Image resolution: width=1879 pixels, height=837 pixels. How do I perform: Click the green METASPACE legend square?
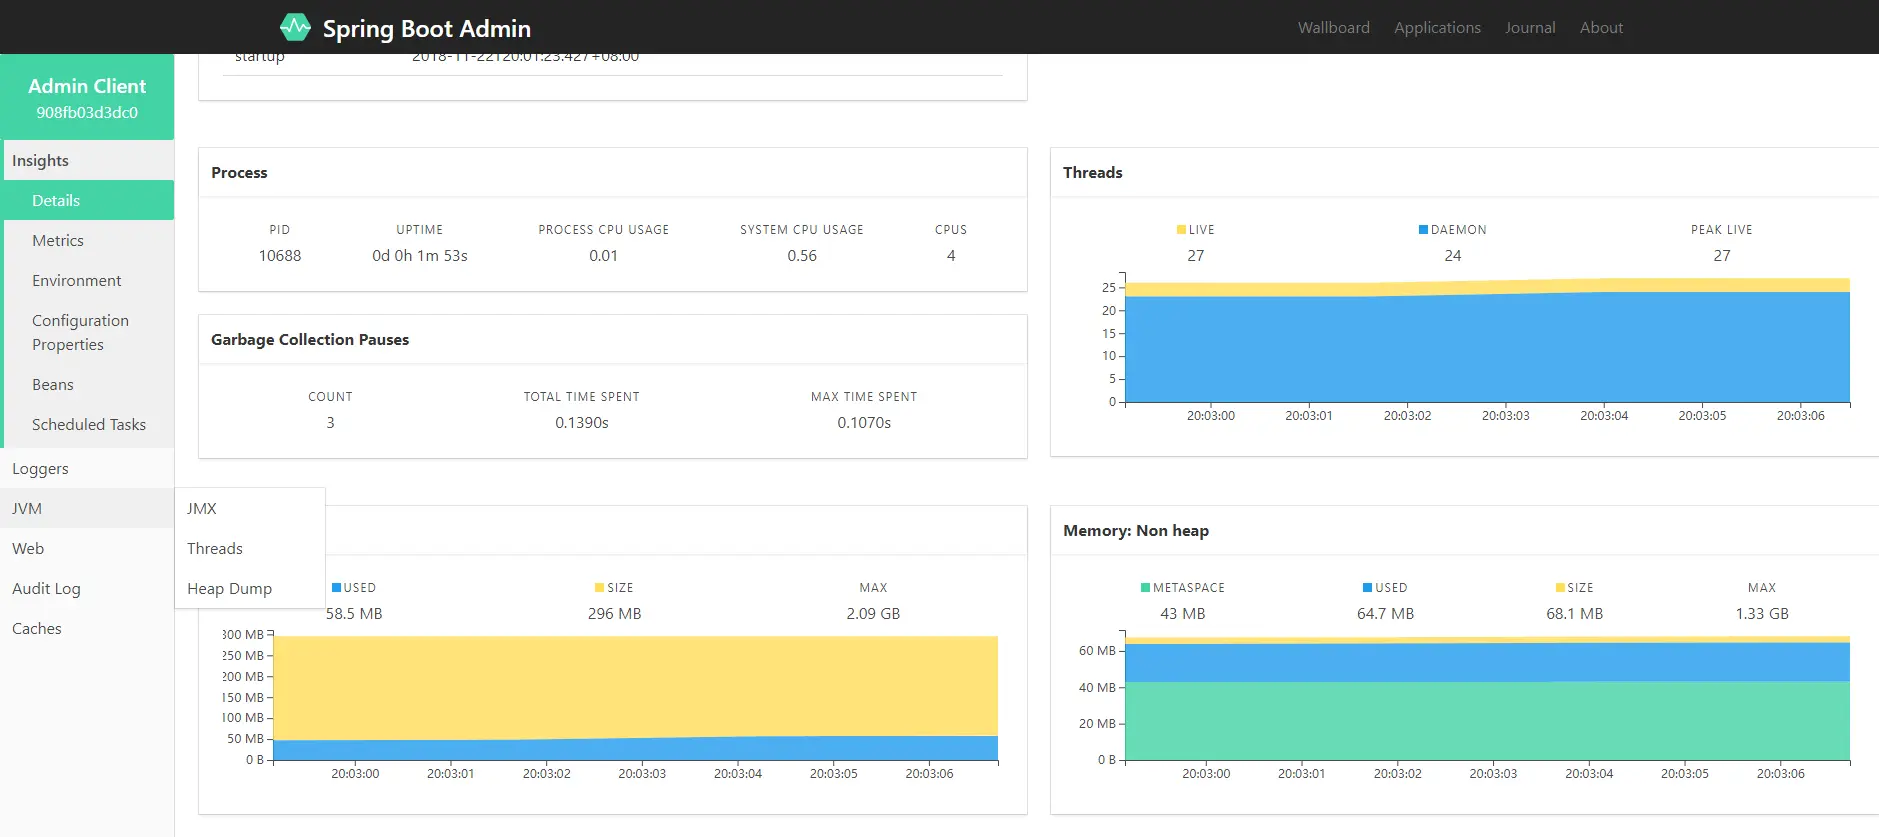click(1145, 588)
